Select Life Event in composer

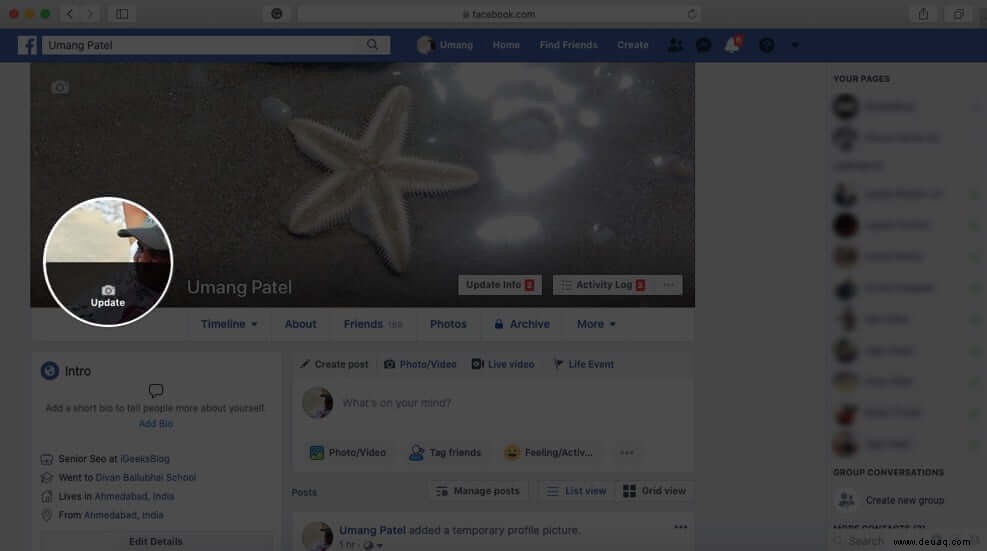tap(583, 364)
